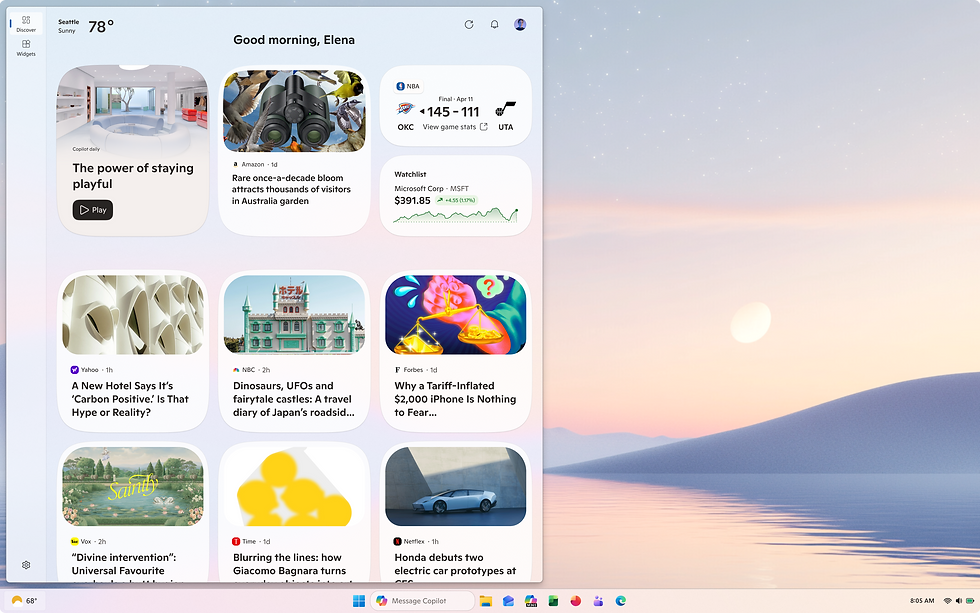Open the user profile avatar
Screen dimensions: 980x613
520,24
